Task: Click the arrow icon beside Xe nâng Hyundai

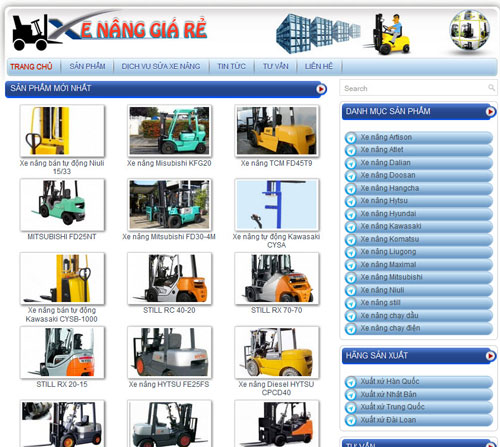Action: tap(351, 214)
